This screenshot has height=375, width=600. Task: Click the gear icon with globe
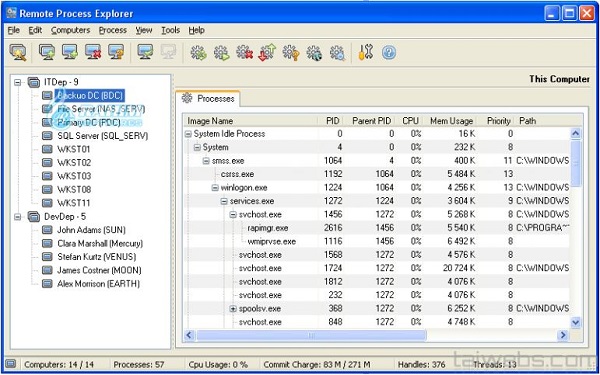click(x=314, y=52)
